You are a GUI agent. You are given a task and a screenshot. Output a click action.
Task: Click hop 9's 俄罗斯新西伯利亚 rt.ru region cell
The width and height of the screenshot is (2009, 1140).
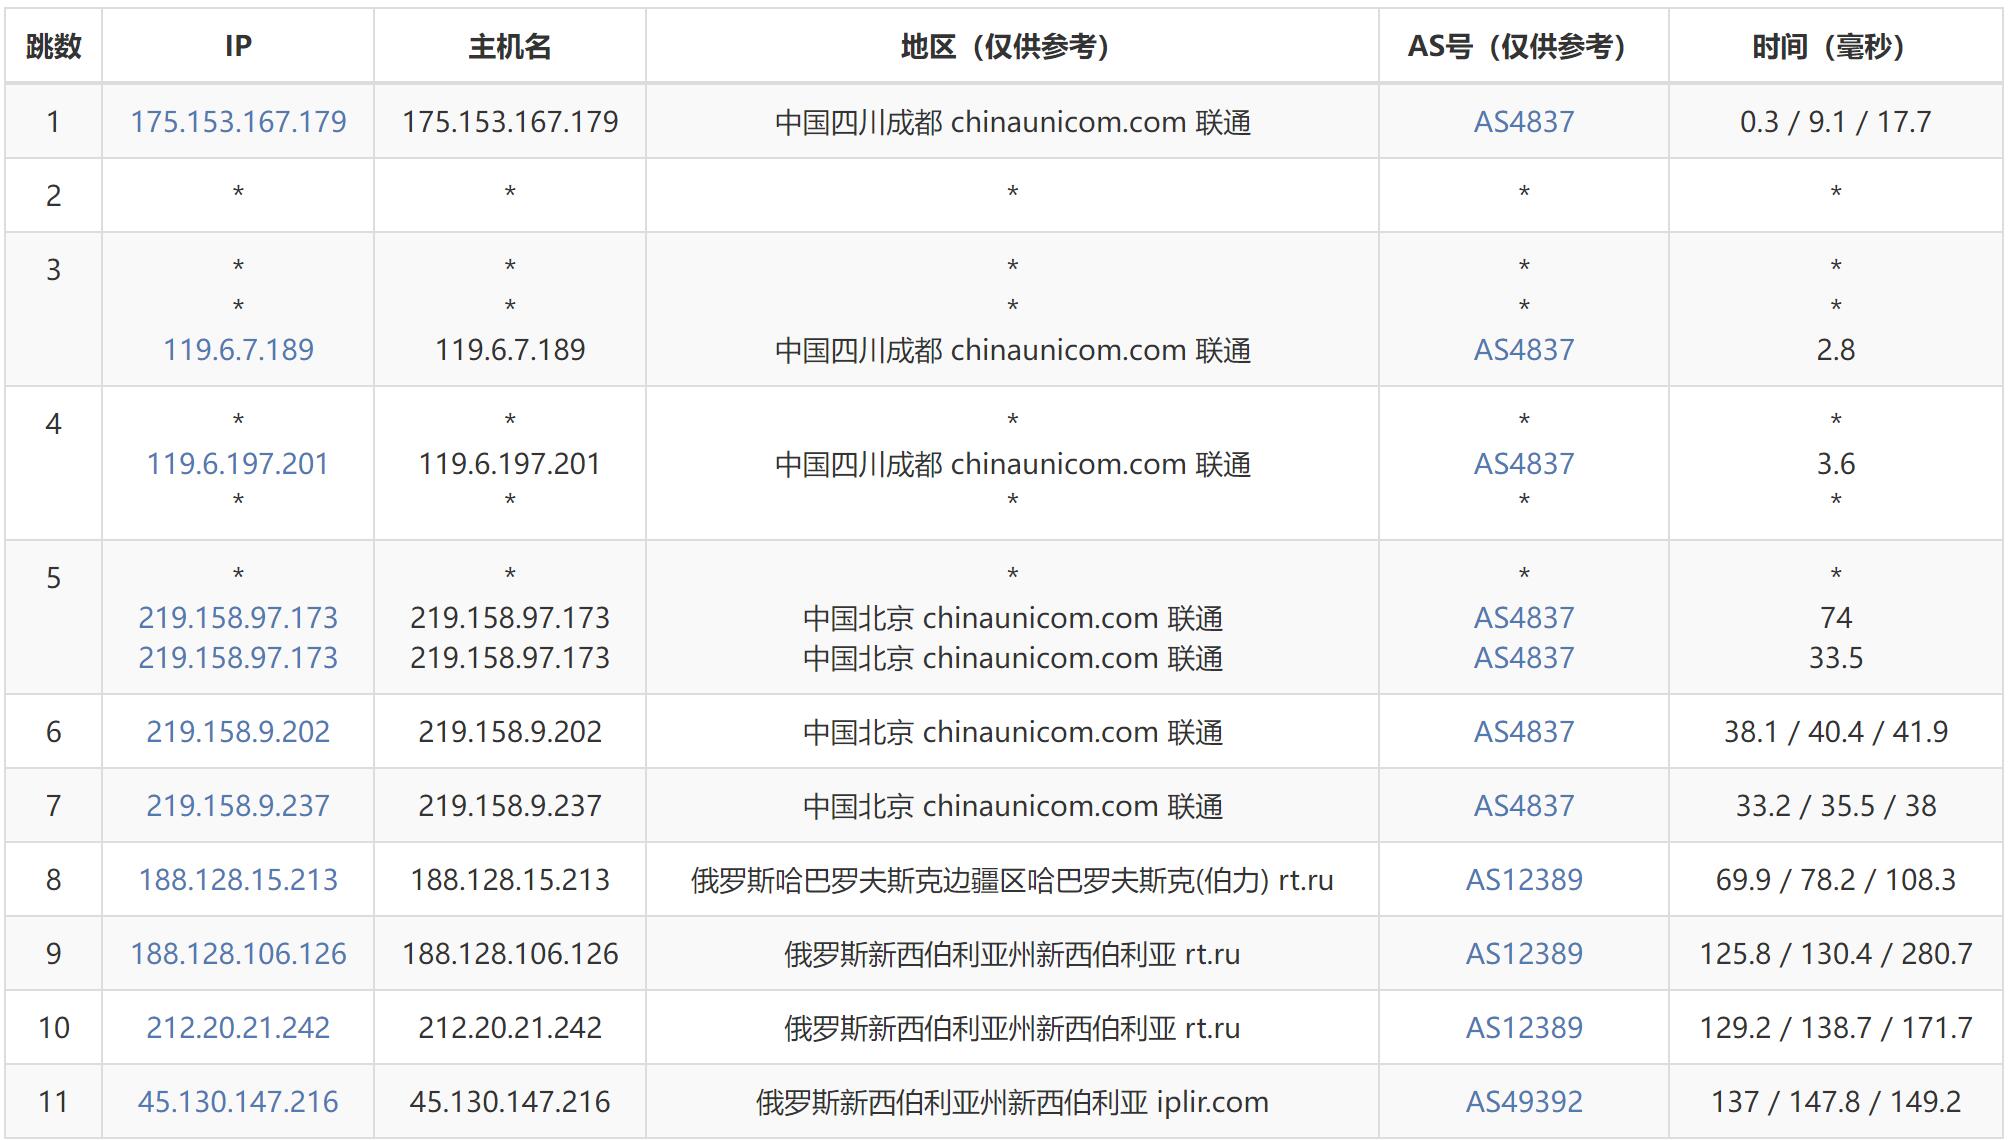[1012, 954]
